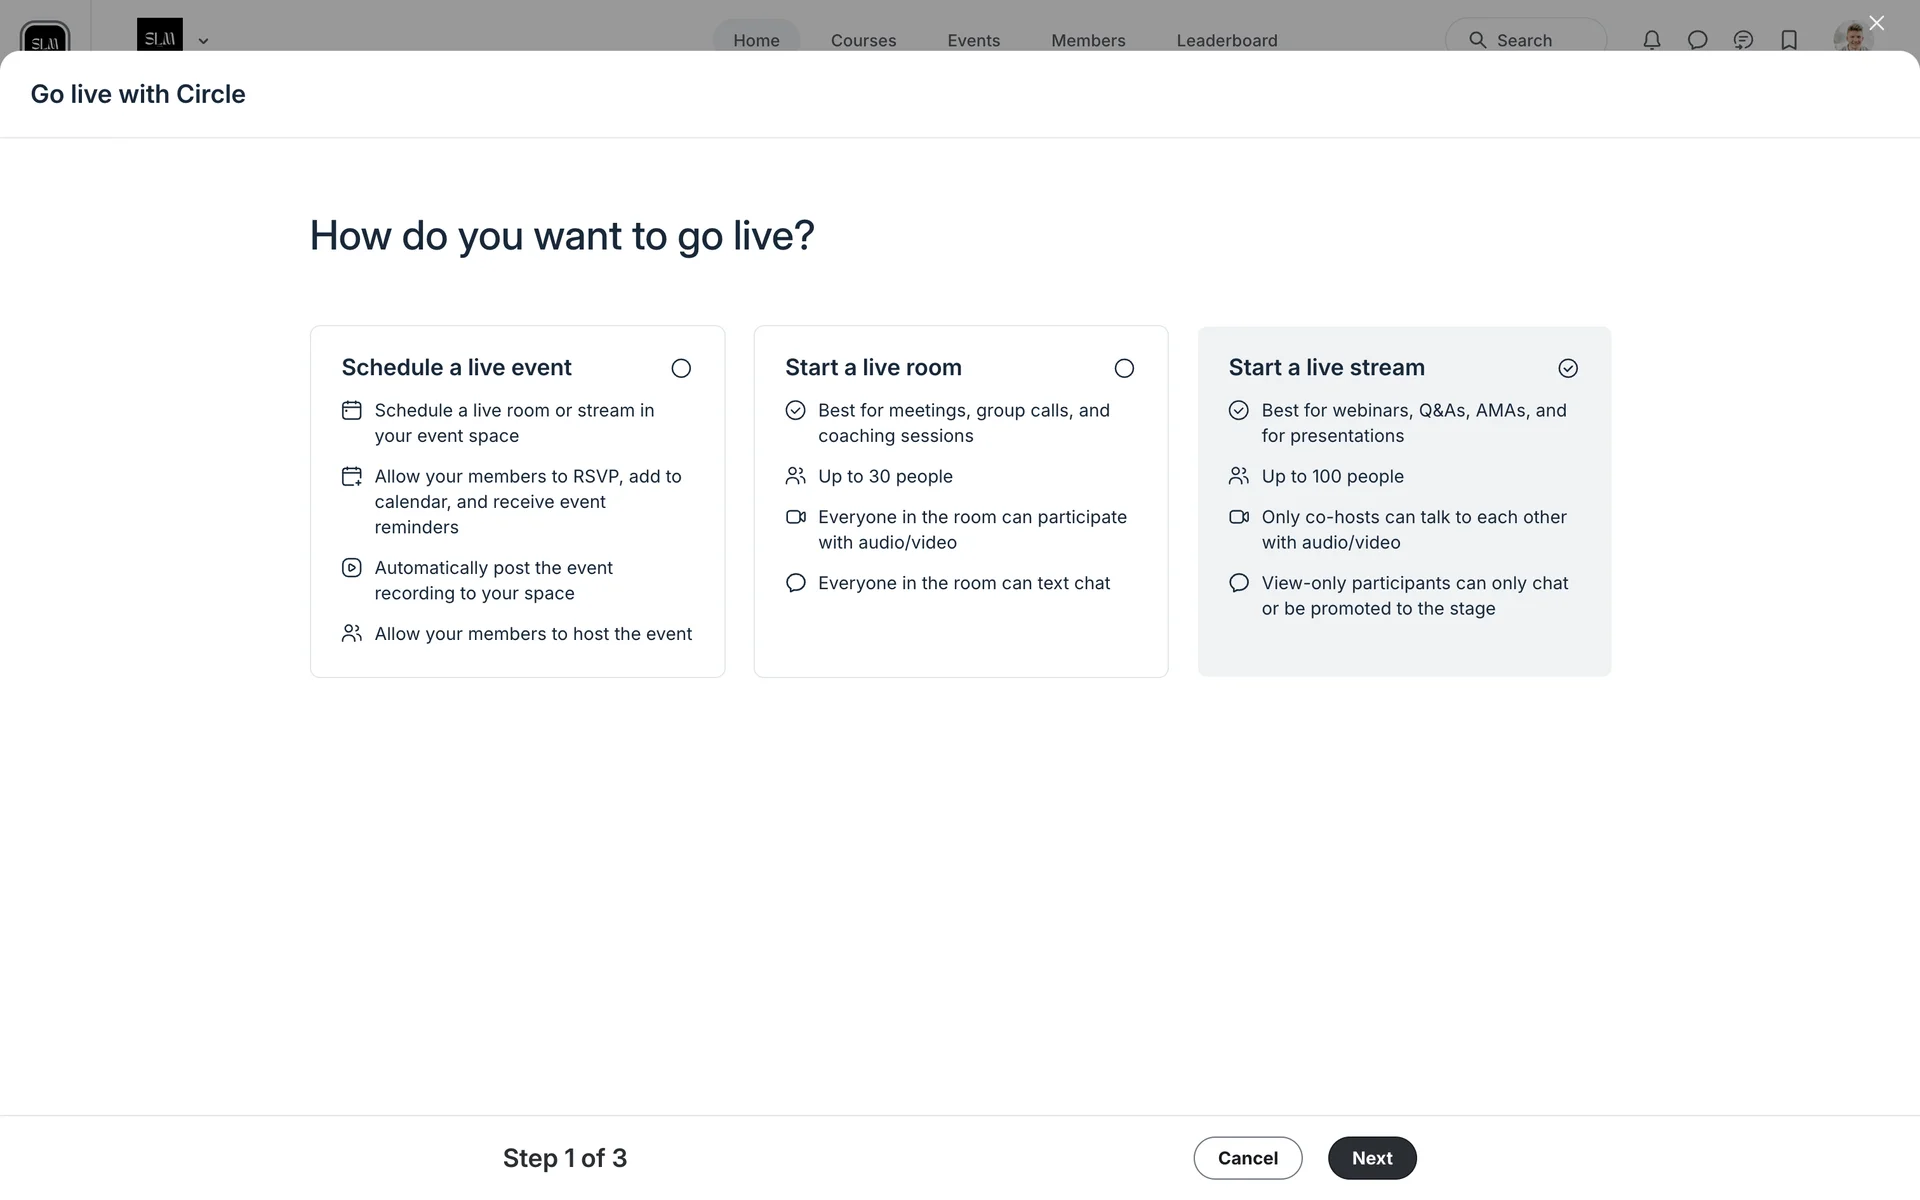Toggle the Start a live stream radio
The width and height of the screenshot is (1920, 1200).
(x=1568, y=369)
